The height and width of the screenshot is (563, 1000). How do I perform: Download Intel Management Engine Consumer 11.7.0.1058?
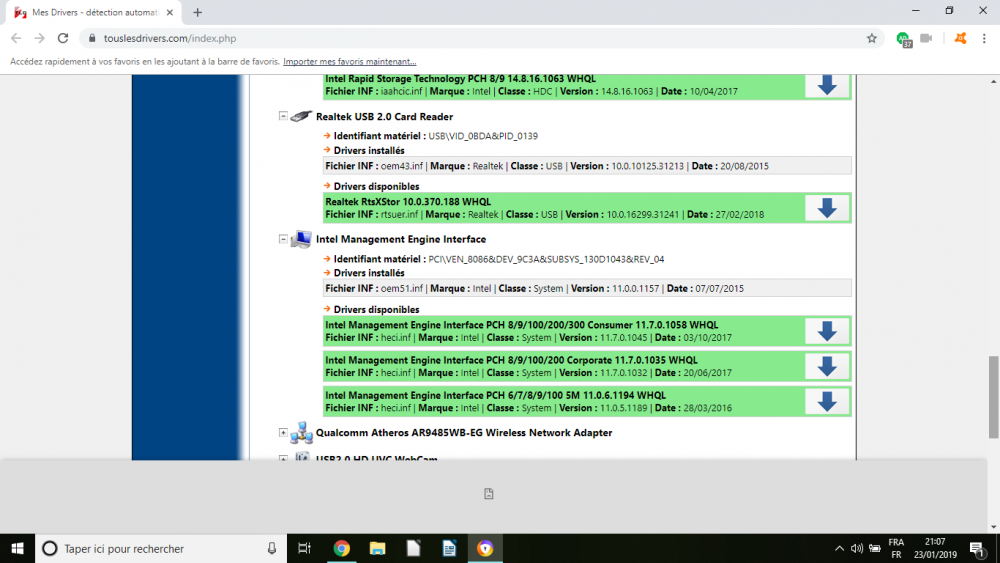827,331
